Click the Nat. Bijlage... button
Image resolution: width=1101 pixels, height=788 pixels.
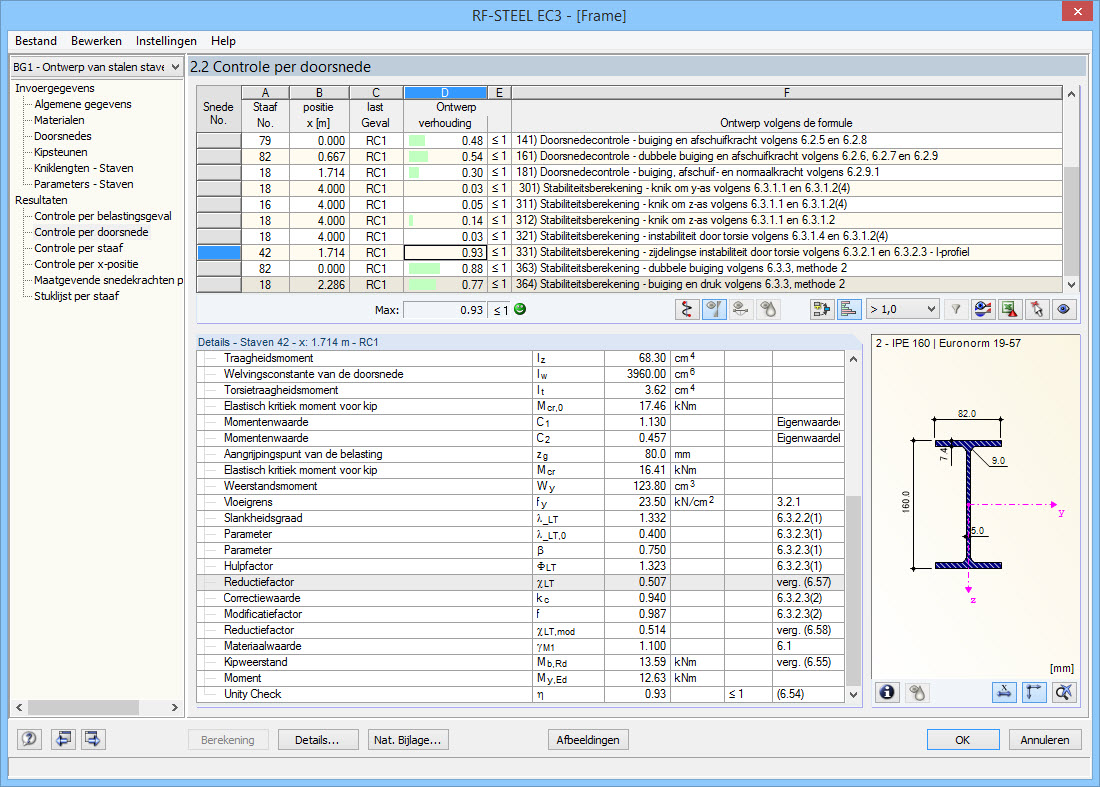408,740
